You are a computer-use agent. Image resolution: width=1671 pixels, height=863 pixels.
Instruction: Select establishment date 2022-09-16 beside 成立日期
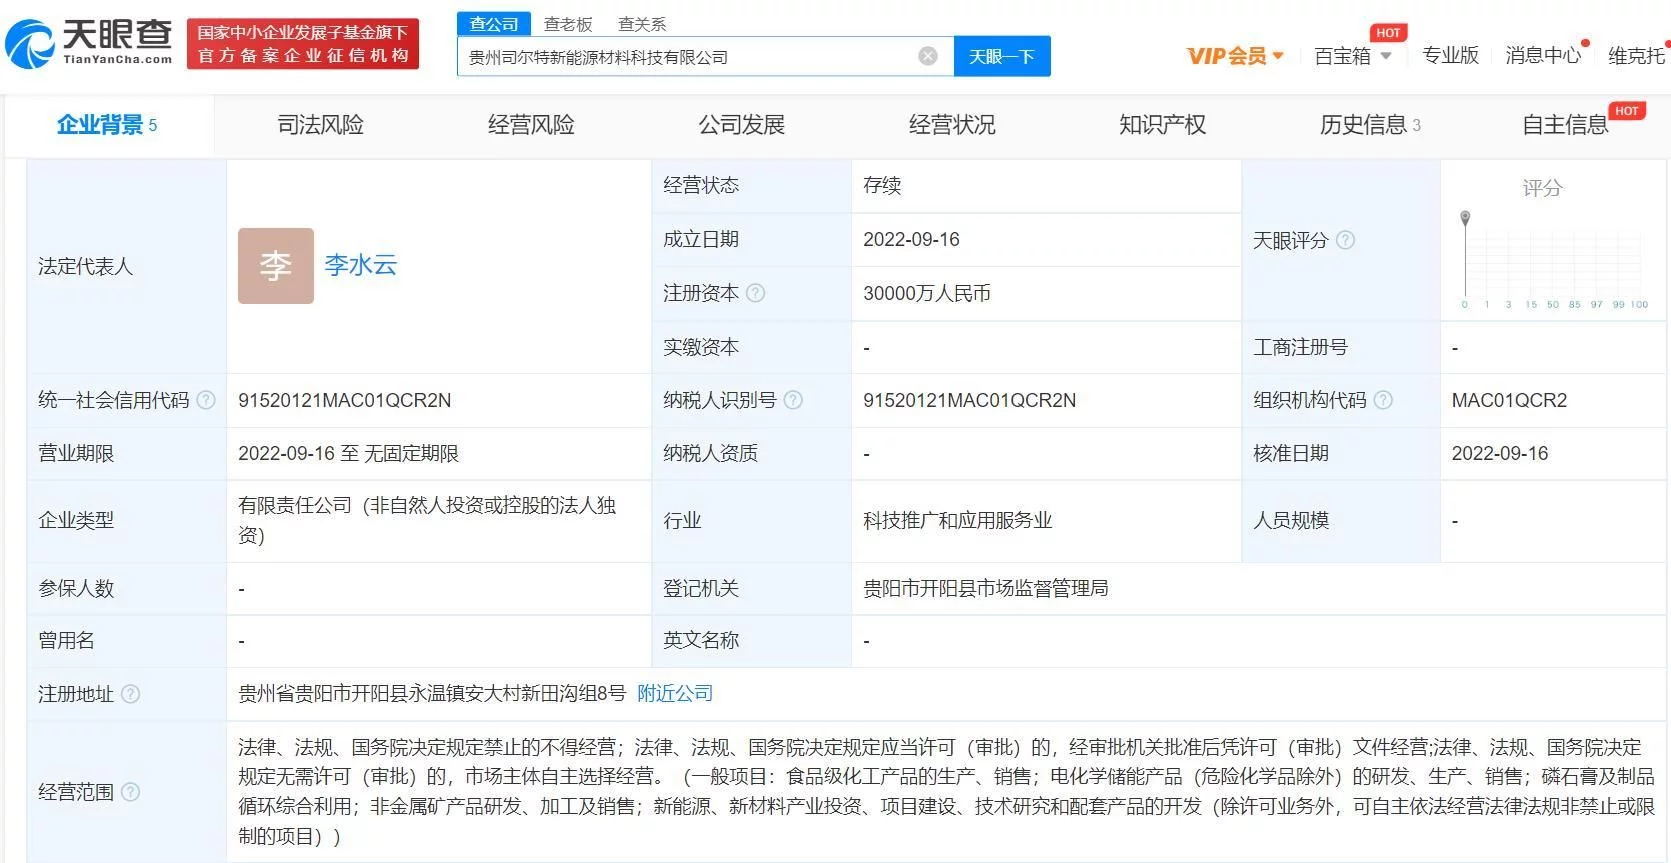pyautogui.click(x=911, y=239)
